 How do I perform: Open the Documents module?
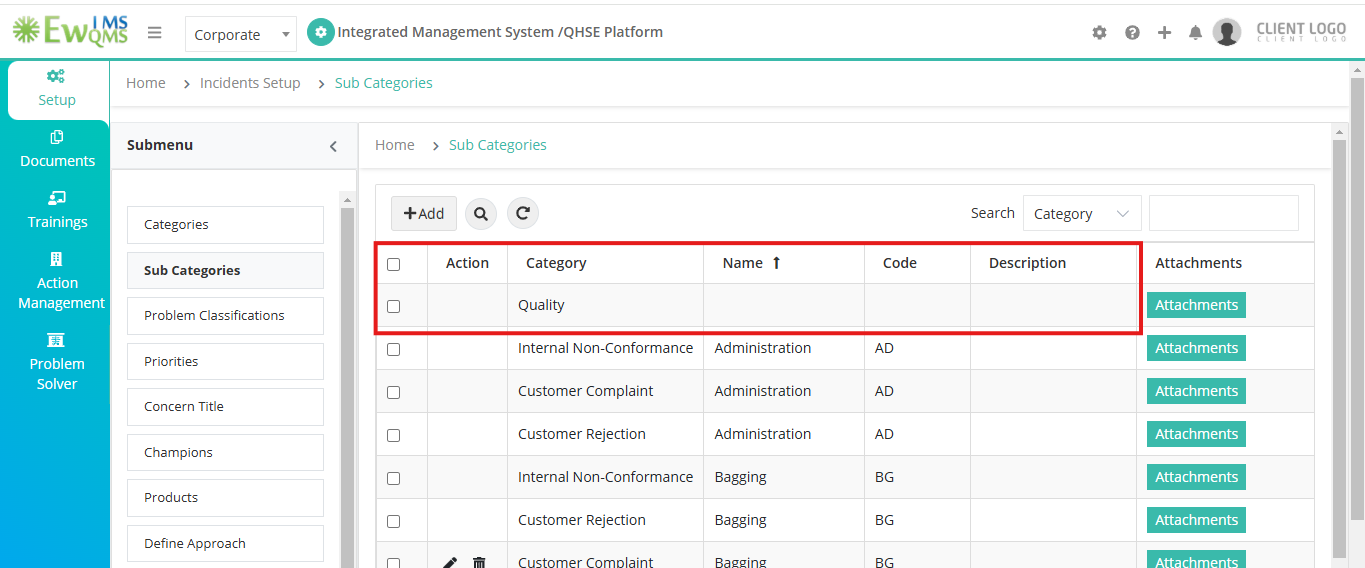pos(57,149)
